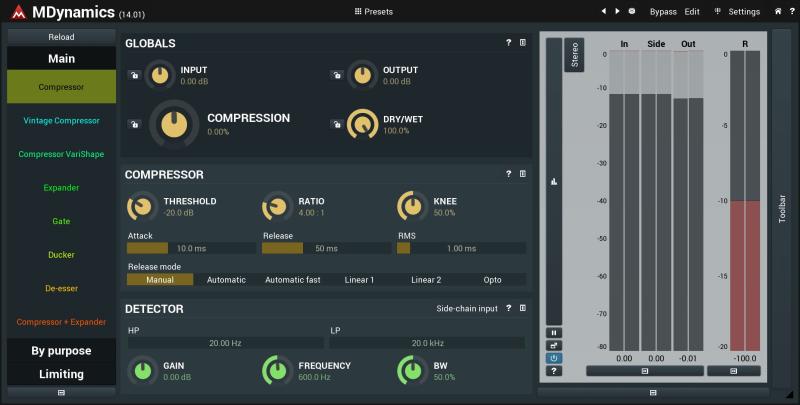The width and height of the screenshot is (800, 405).
Task: Choose the De-esser preset
Action: [x=61, y=288]
